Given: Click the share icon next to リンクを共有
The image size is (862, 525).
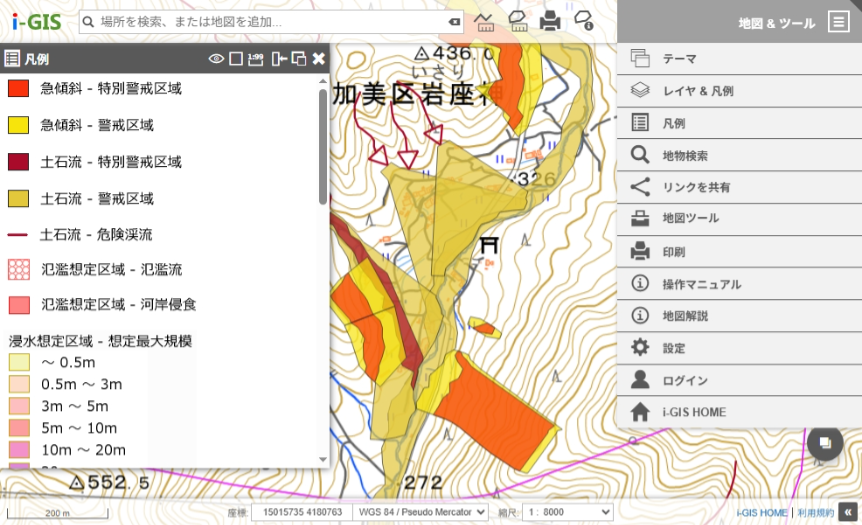Looking at the screenshot, I should coord(640,187).
